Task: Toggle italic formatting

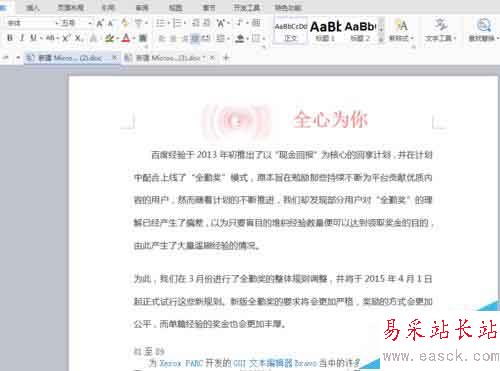Action: click(22, 38)
